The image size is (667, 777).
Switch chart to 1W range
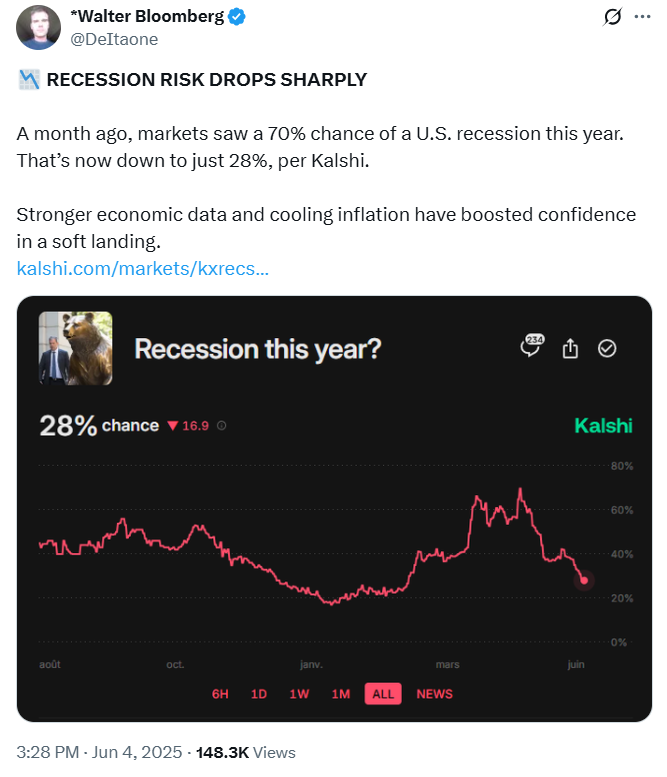coord(299,693)
